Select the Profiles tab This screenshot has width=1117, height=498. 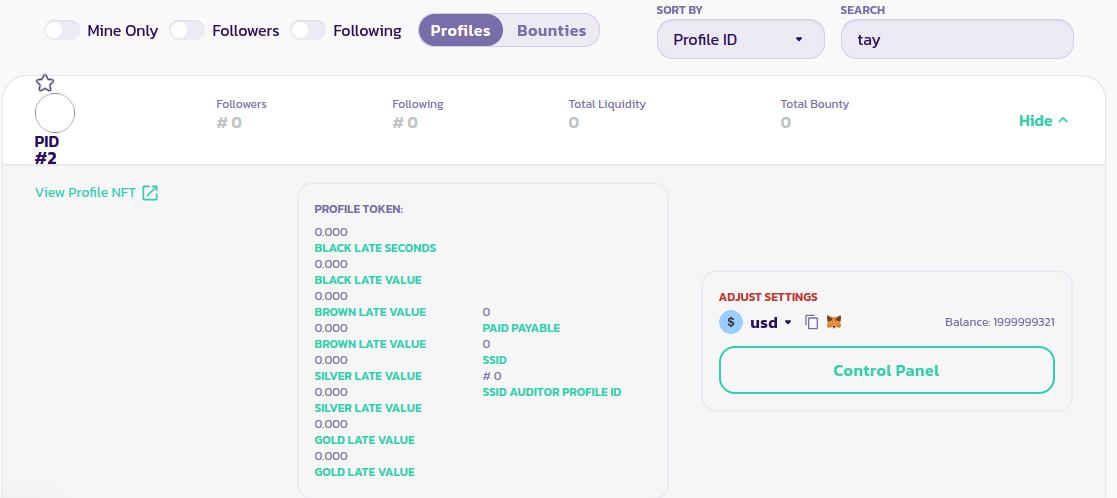pyautogui.click(x=460, y=30)
